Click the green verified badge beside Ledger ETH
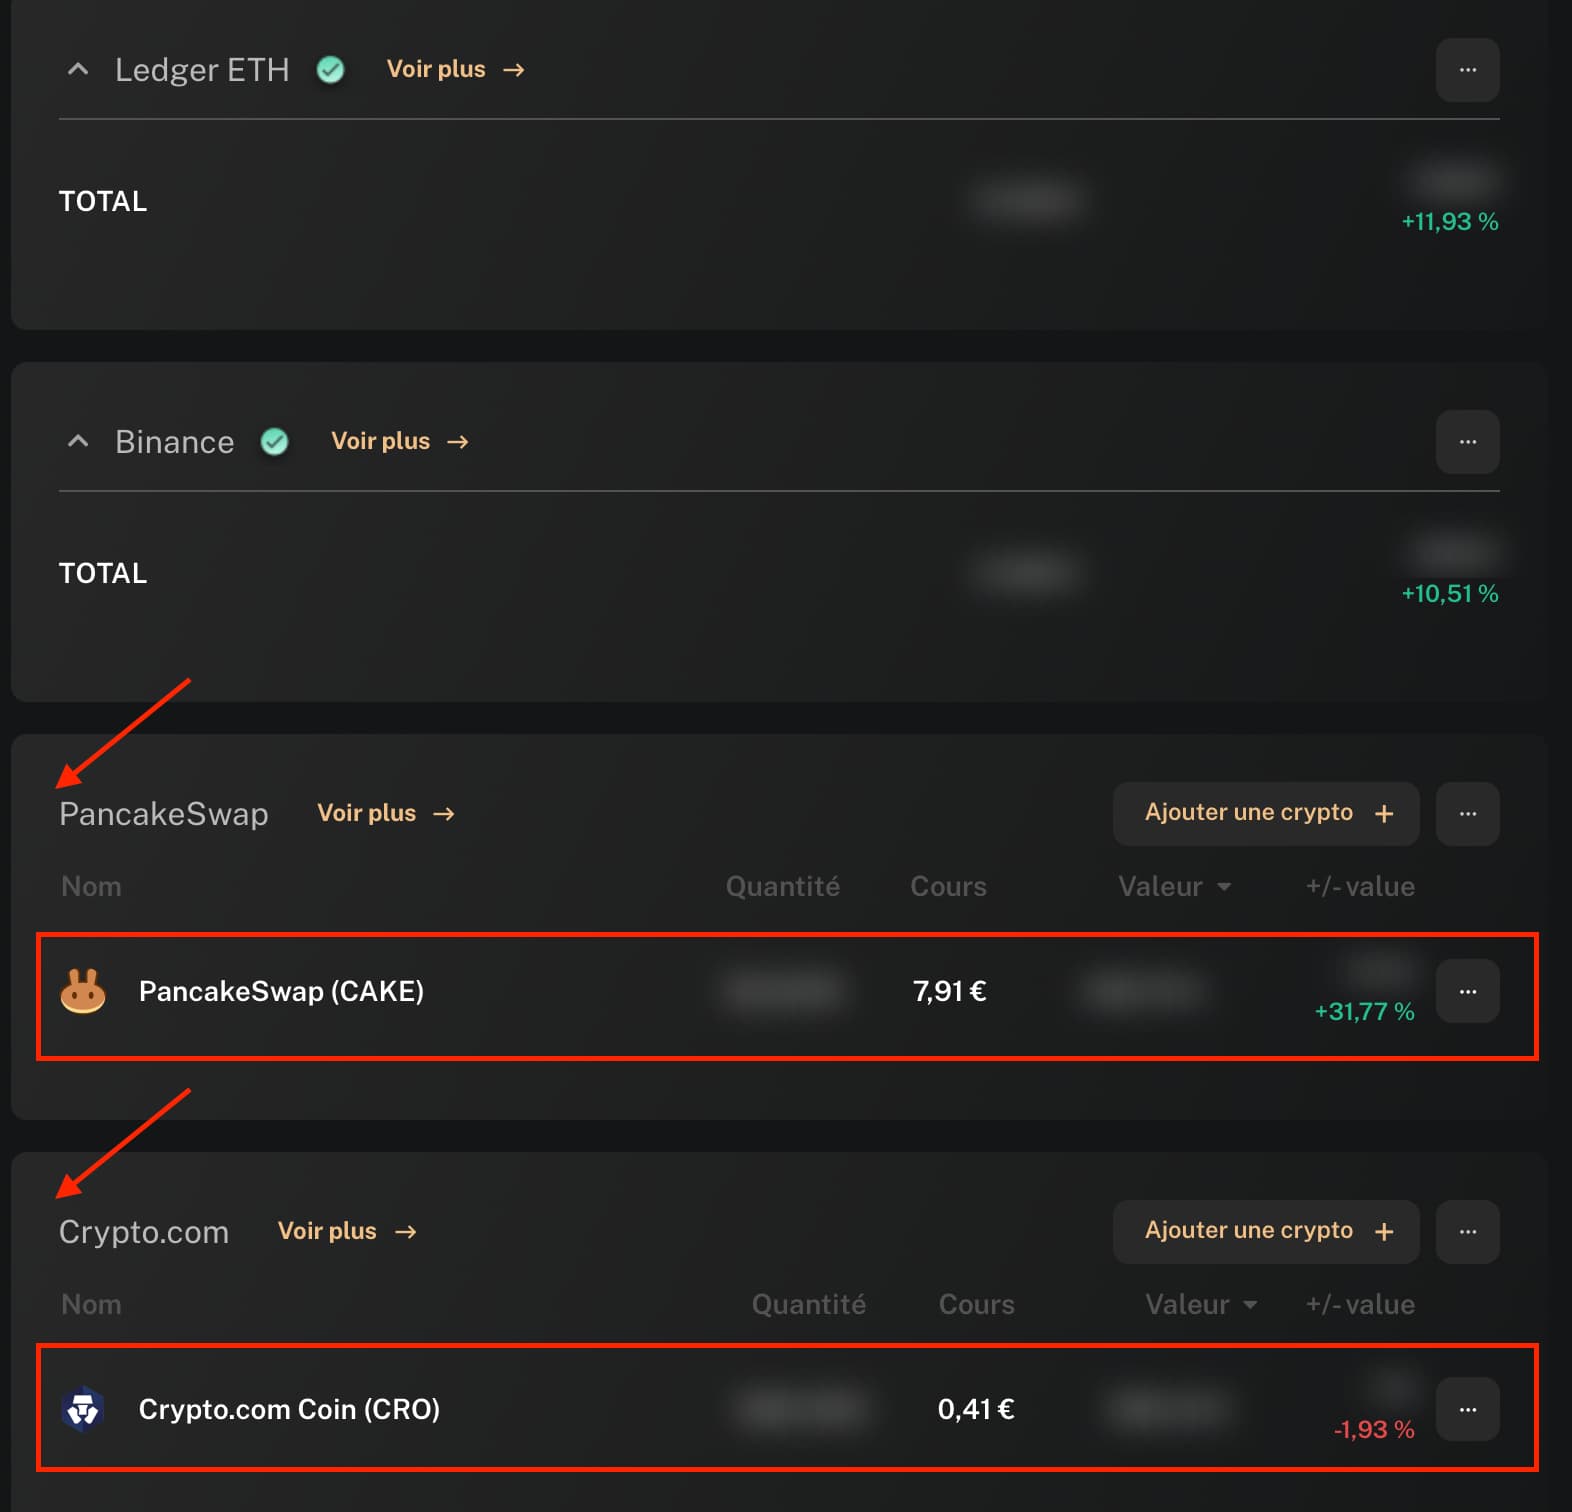Screen dimensions: 1572x1512 click(x=330, y=70)
